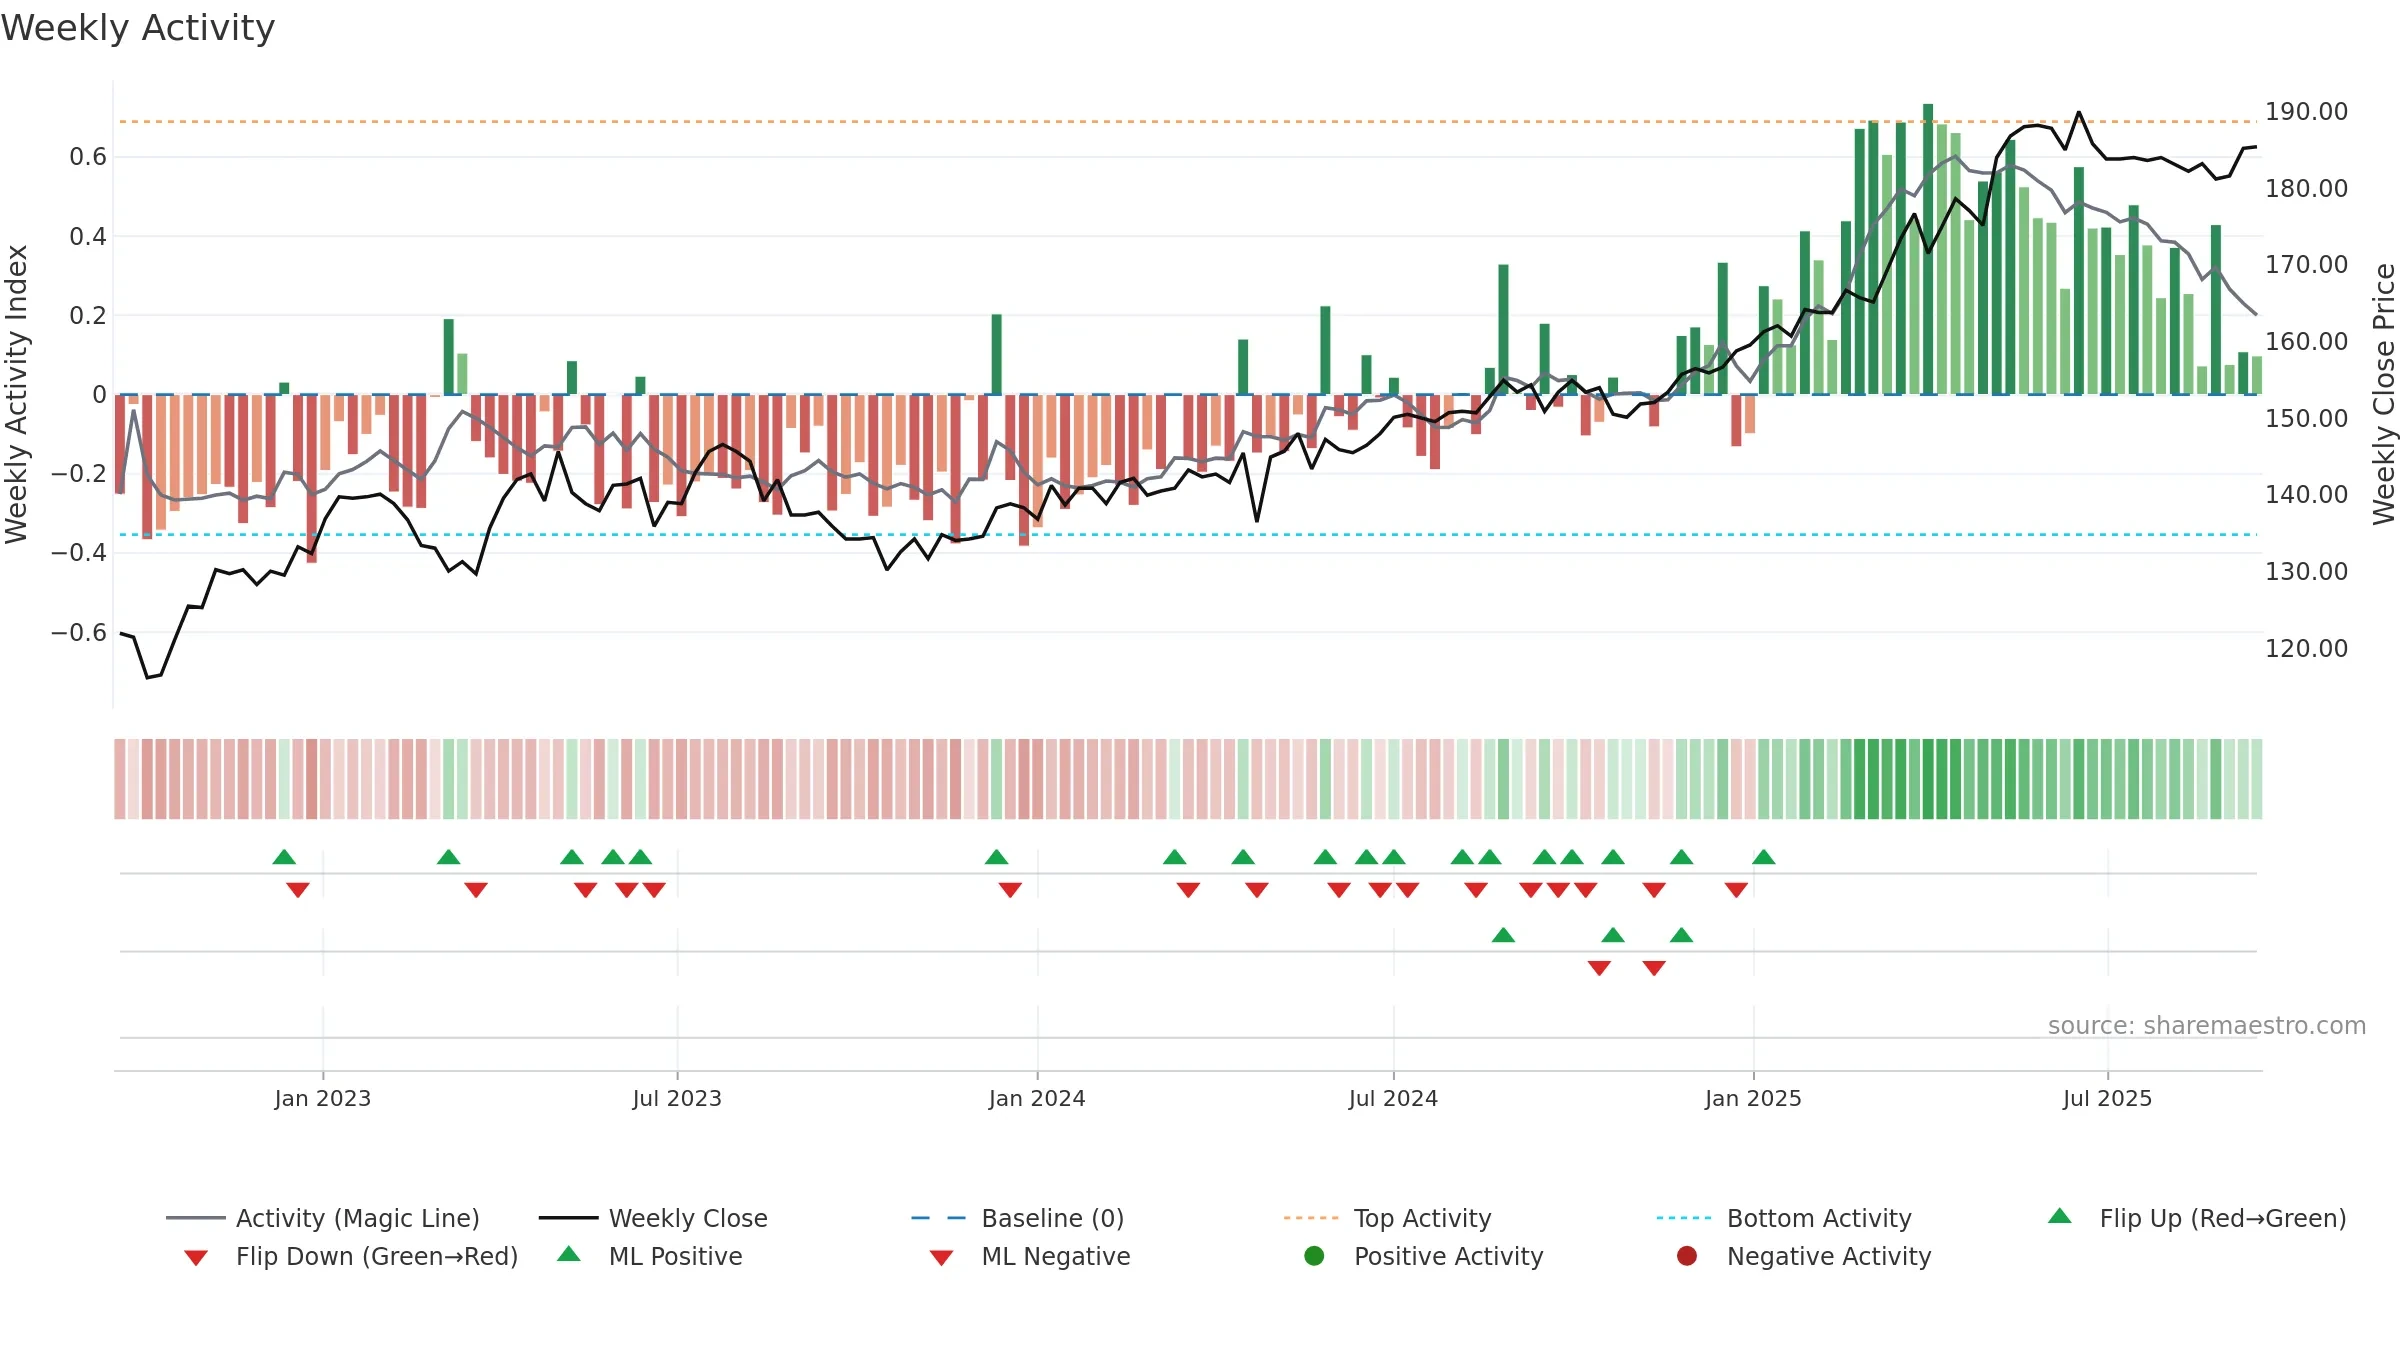Image resolution: width=2400 pixels, height=1350 pixels.
Task: Click the 0.6 activity index axis label
Action: 88,157
